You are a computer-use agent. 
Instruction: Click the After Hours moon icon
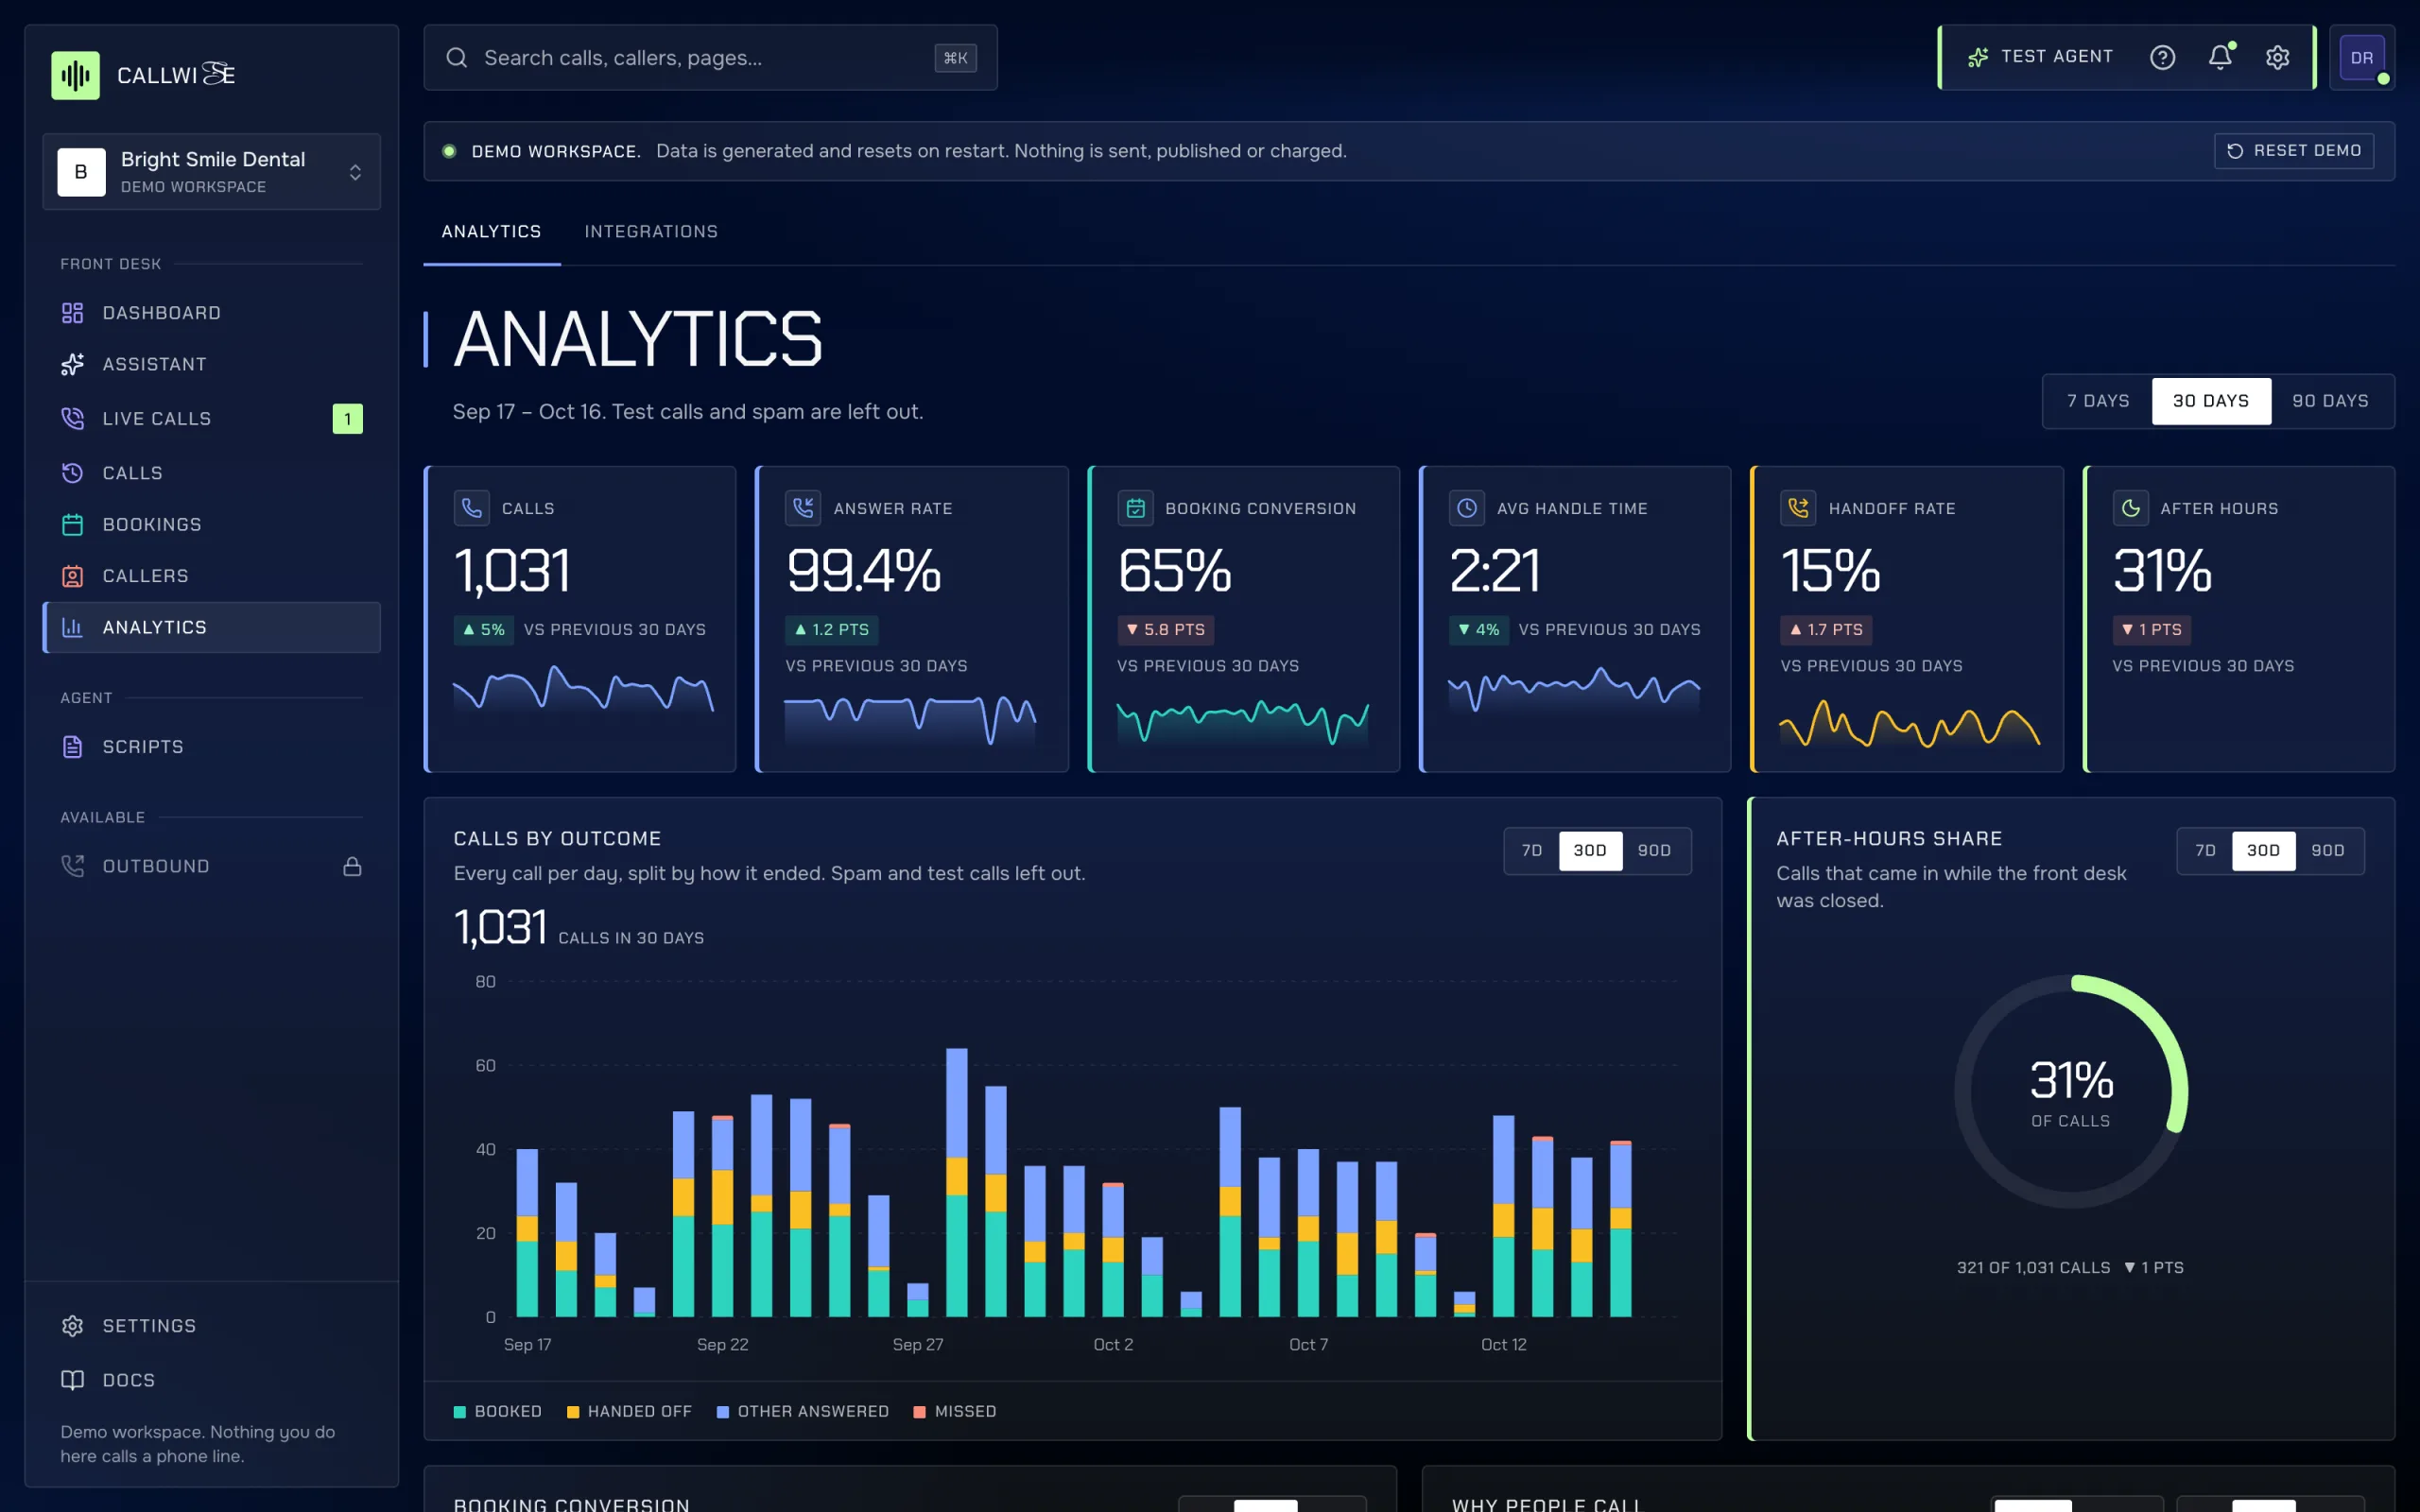(x=2130, y=508)
